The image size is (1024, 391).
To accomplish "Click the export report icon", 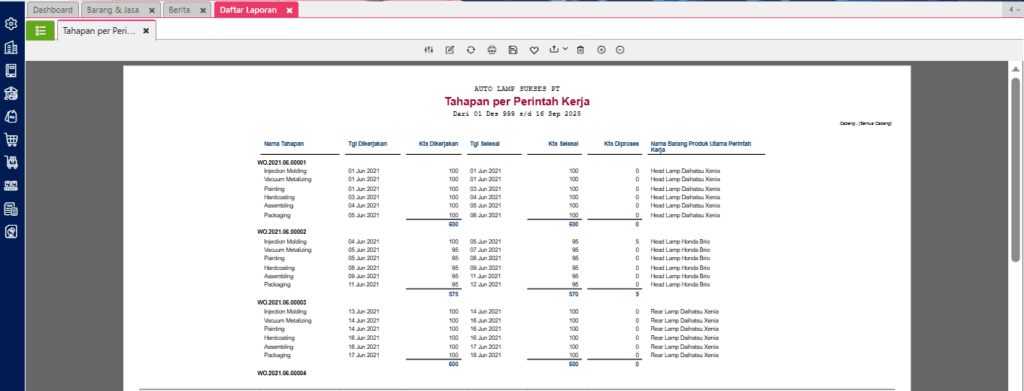I will tap(554, 50).
